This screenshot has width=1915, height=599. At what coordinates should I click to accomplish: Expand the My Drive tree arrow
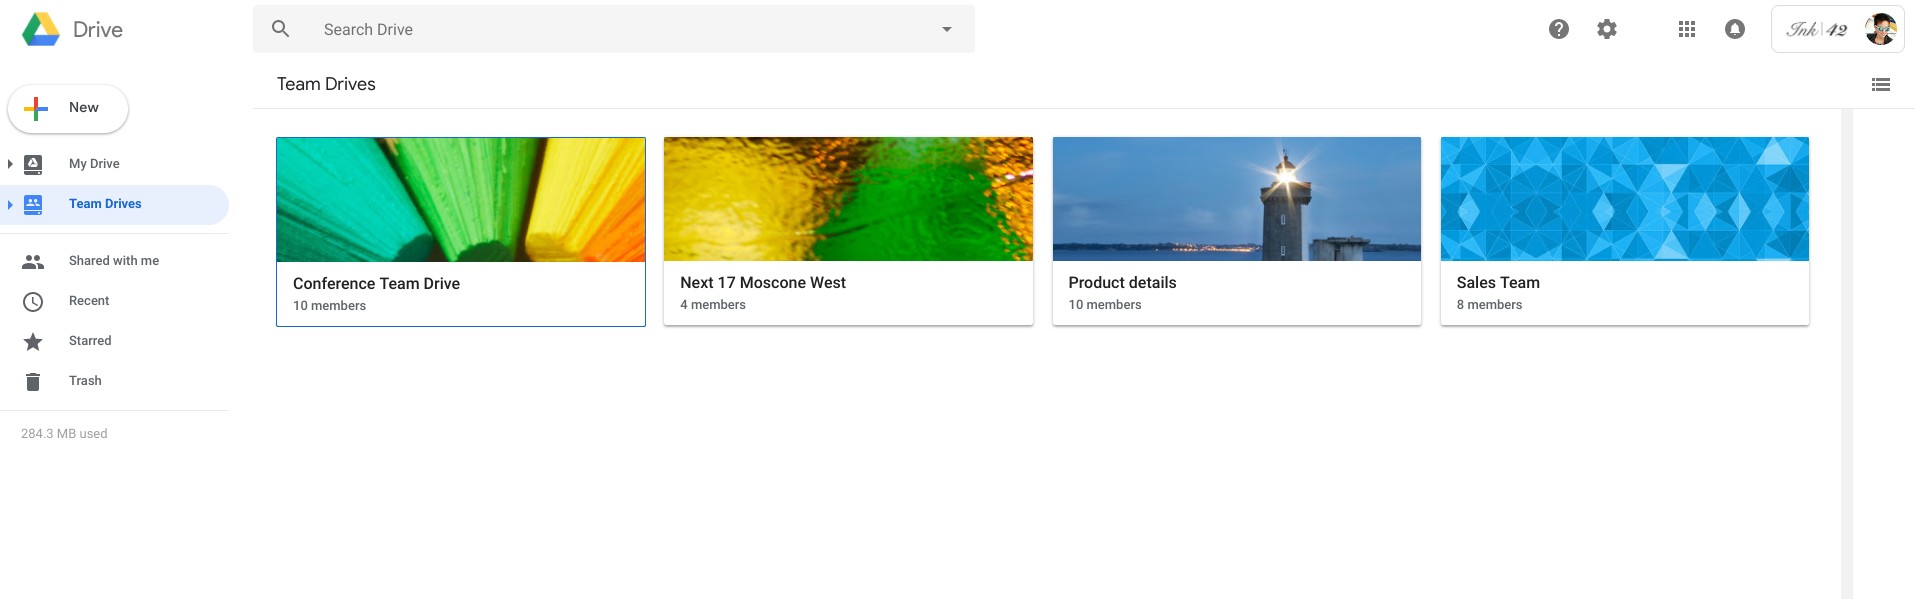[x=10, y=164]
